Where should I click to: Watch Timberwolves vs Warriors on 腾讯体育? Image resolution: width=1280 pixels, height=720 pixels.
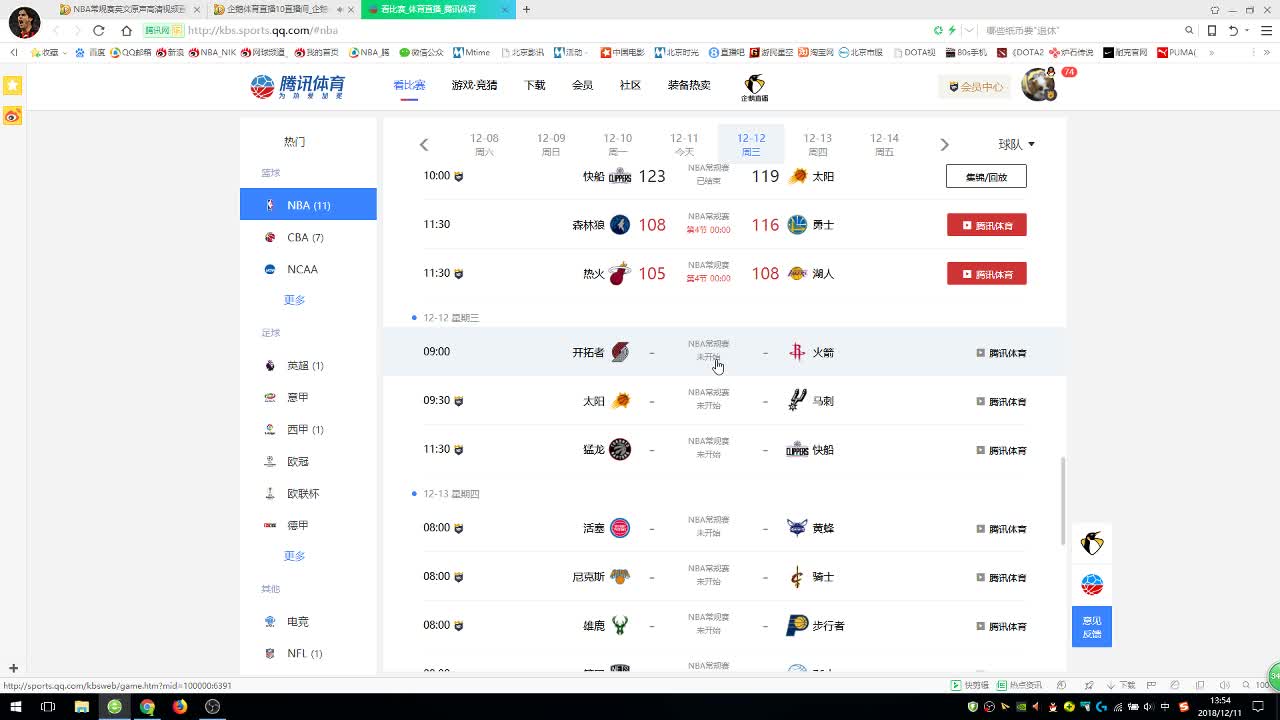pyautogui.click(x=986, y=225)
